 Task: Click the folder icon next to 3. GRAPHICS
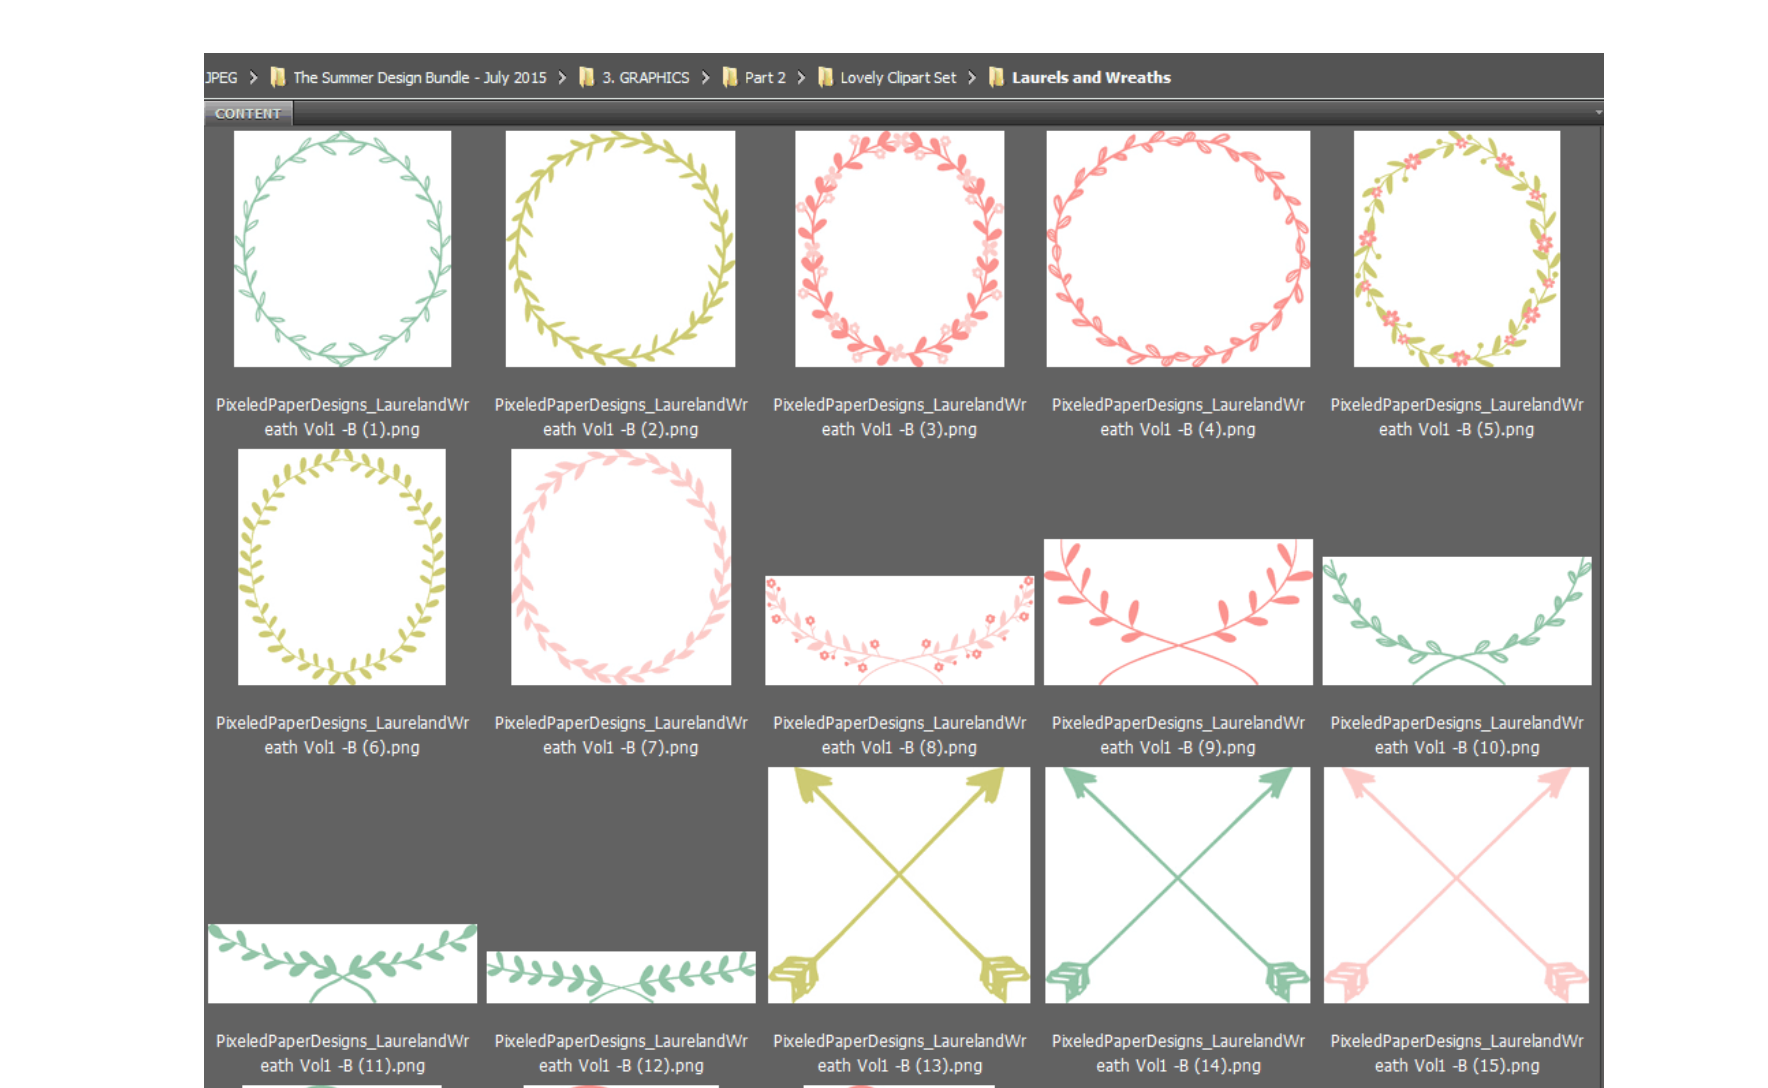pos(587,77)
